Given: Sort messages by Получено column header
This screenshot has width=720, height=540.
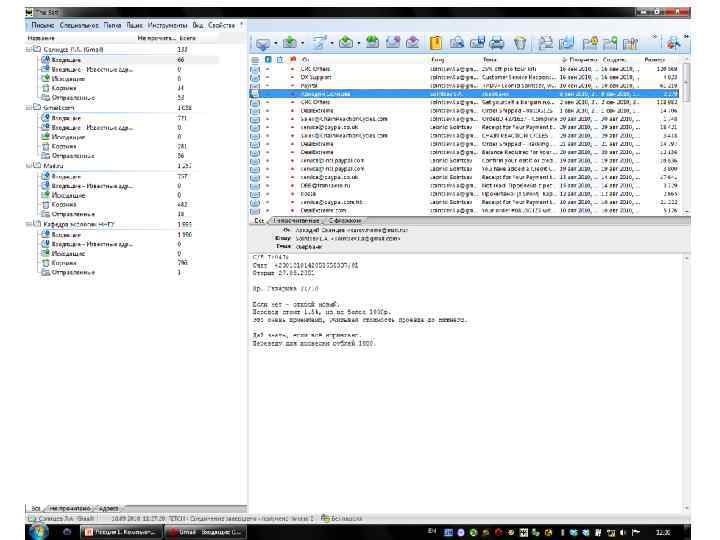Looking at the screenshot, I should pos(579,60).
